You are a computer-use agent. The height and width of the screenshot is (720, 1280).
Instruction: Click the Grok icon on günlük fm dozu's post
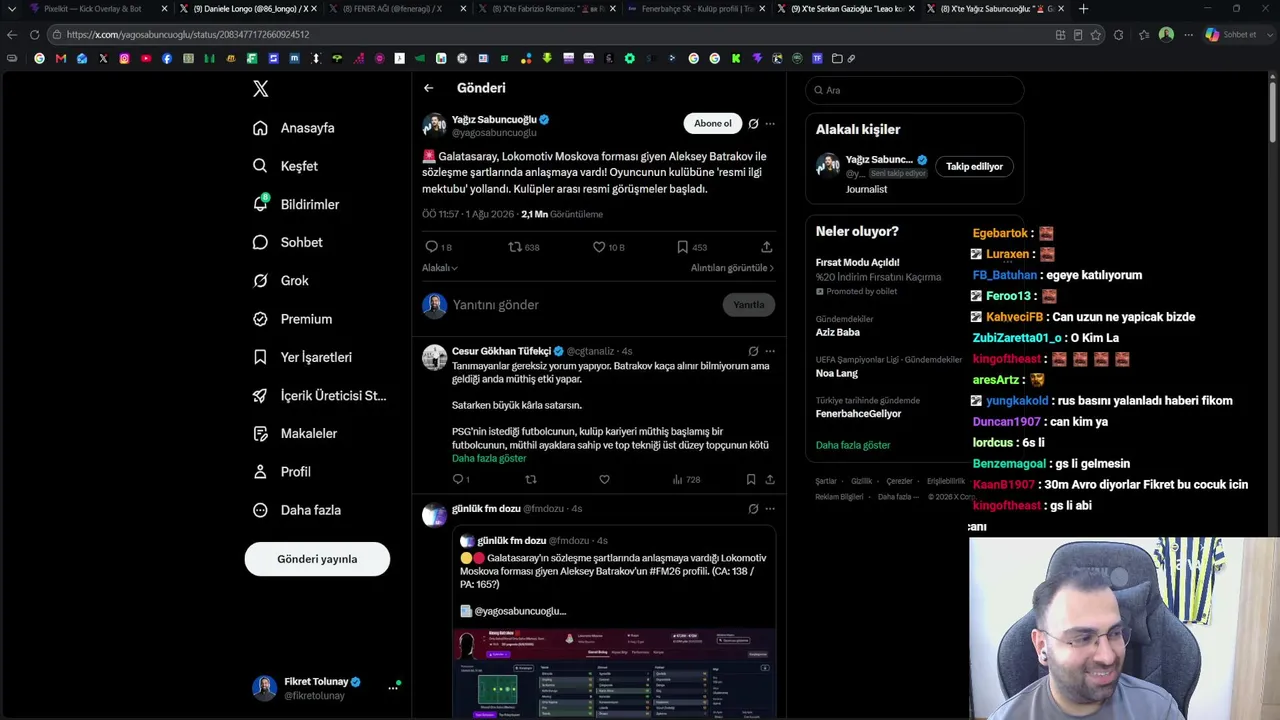(753, 509)
